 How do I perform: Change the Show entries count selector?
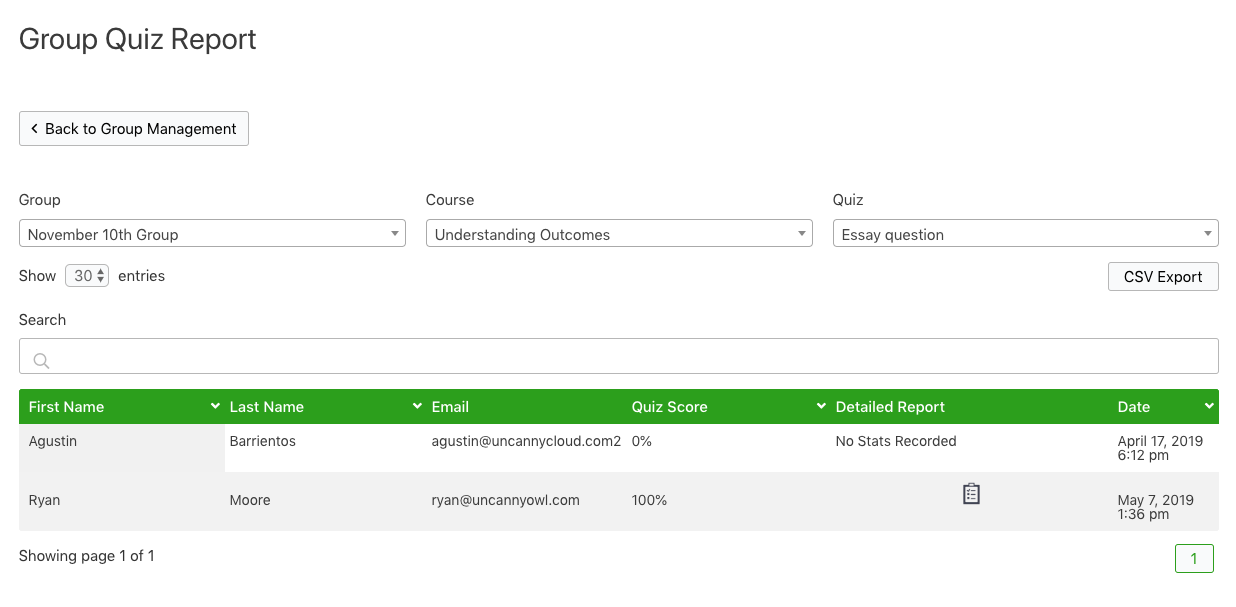click(87, 276)
